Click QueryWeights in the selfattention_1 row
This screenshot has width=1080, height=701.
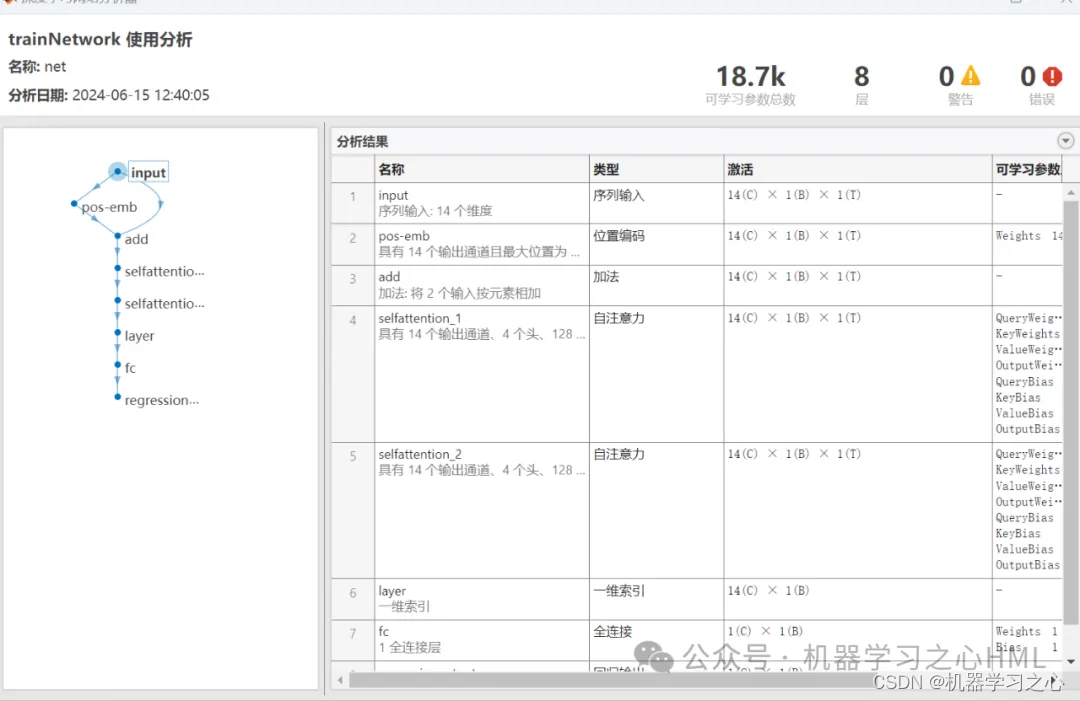[x=1026, y=317]
